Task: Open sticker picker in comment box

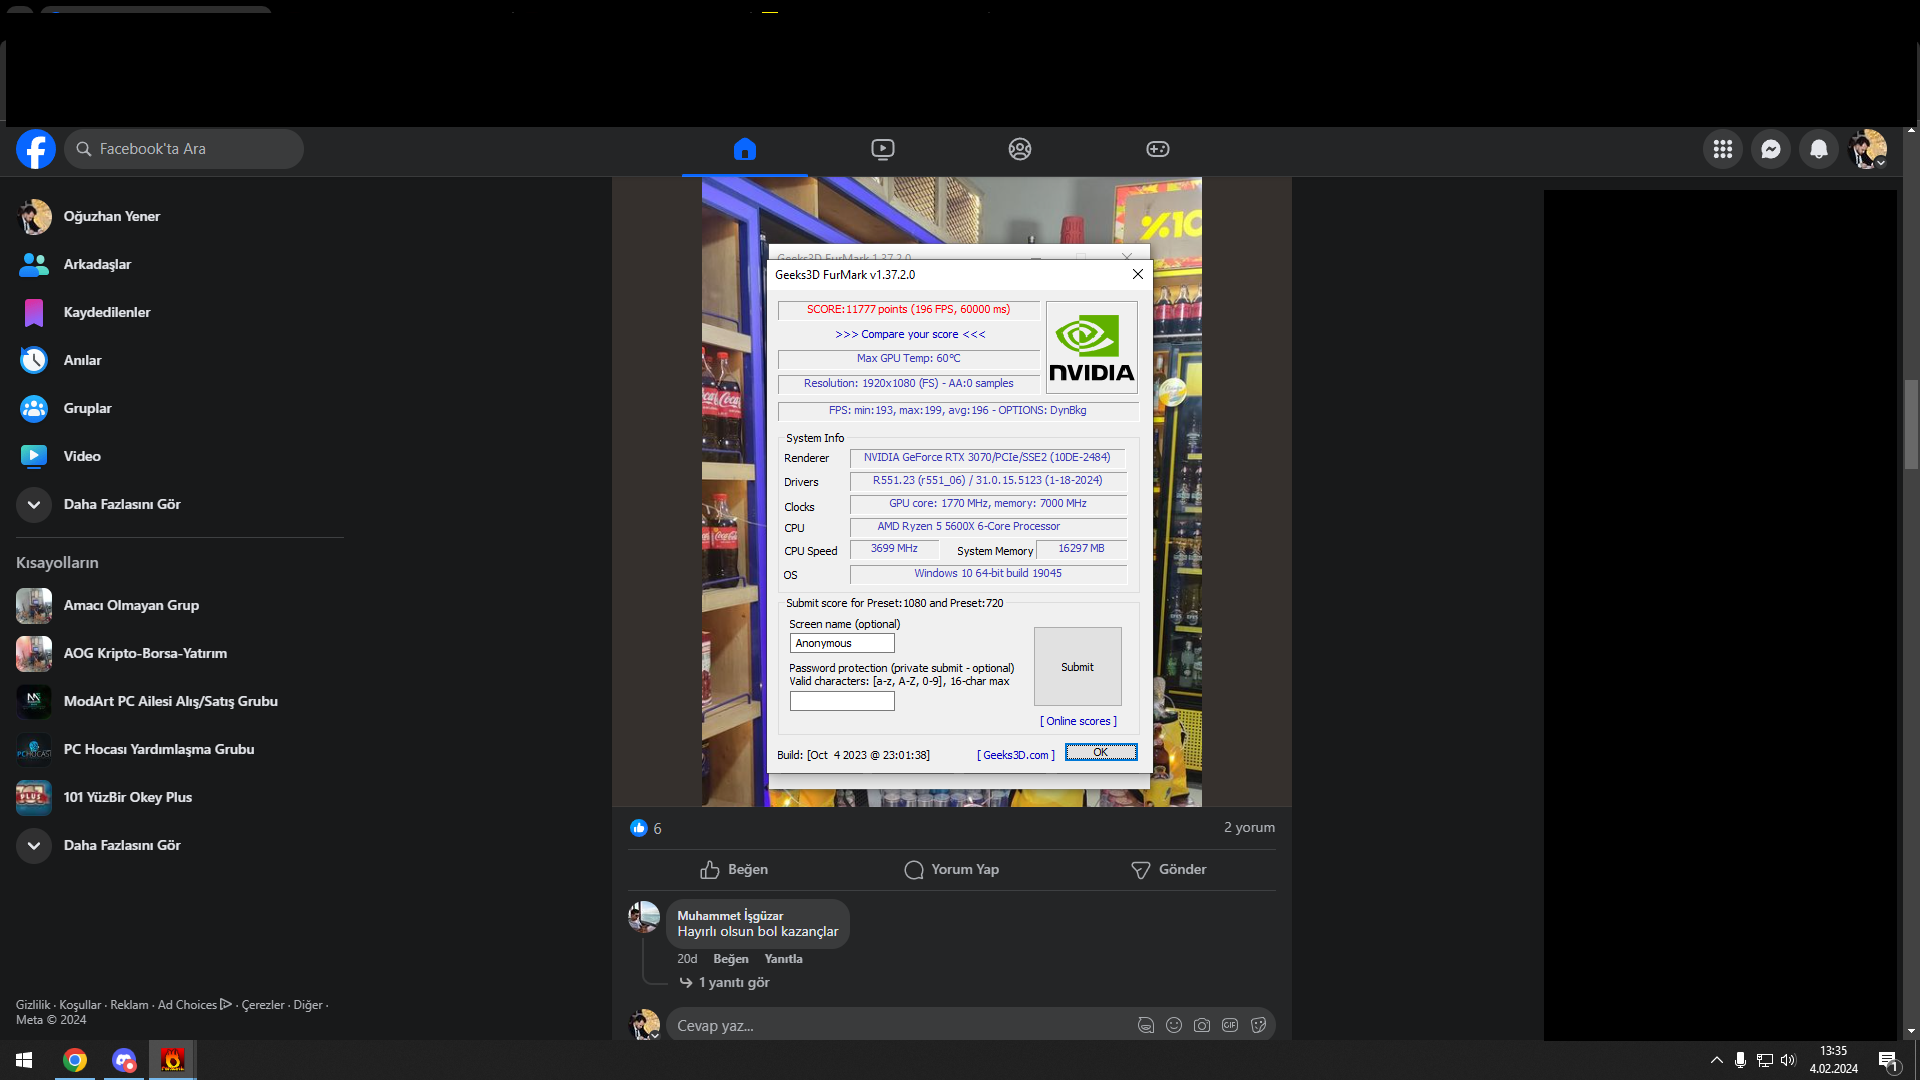Action: [1258, 1025]
